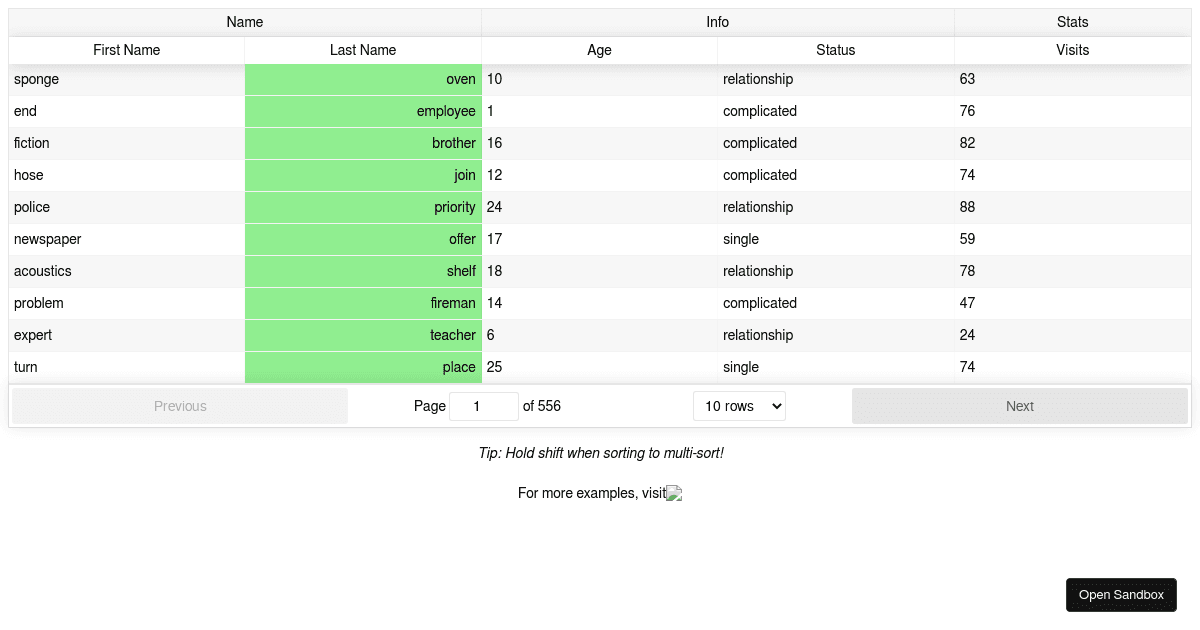This screenshot has width=1200, height=630.
Task: Click the broken image link after 'visit'
Action: [674, 493]
